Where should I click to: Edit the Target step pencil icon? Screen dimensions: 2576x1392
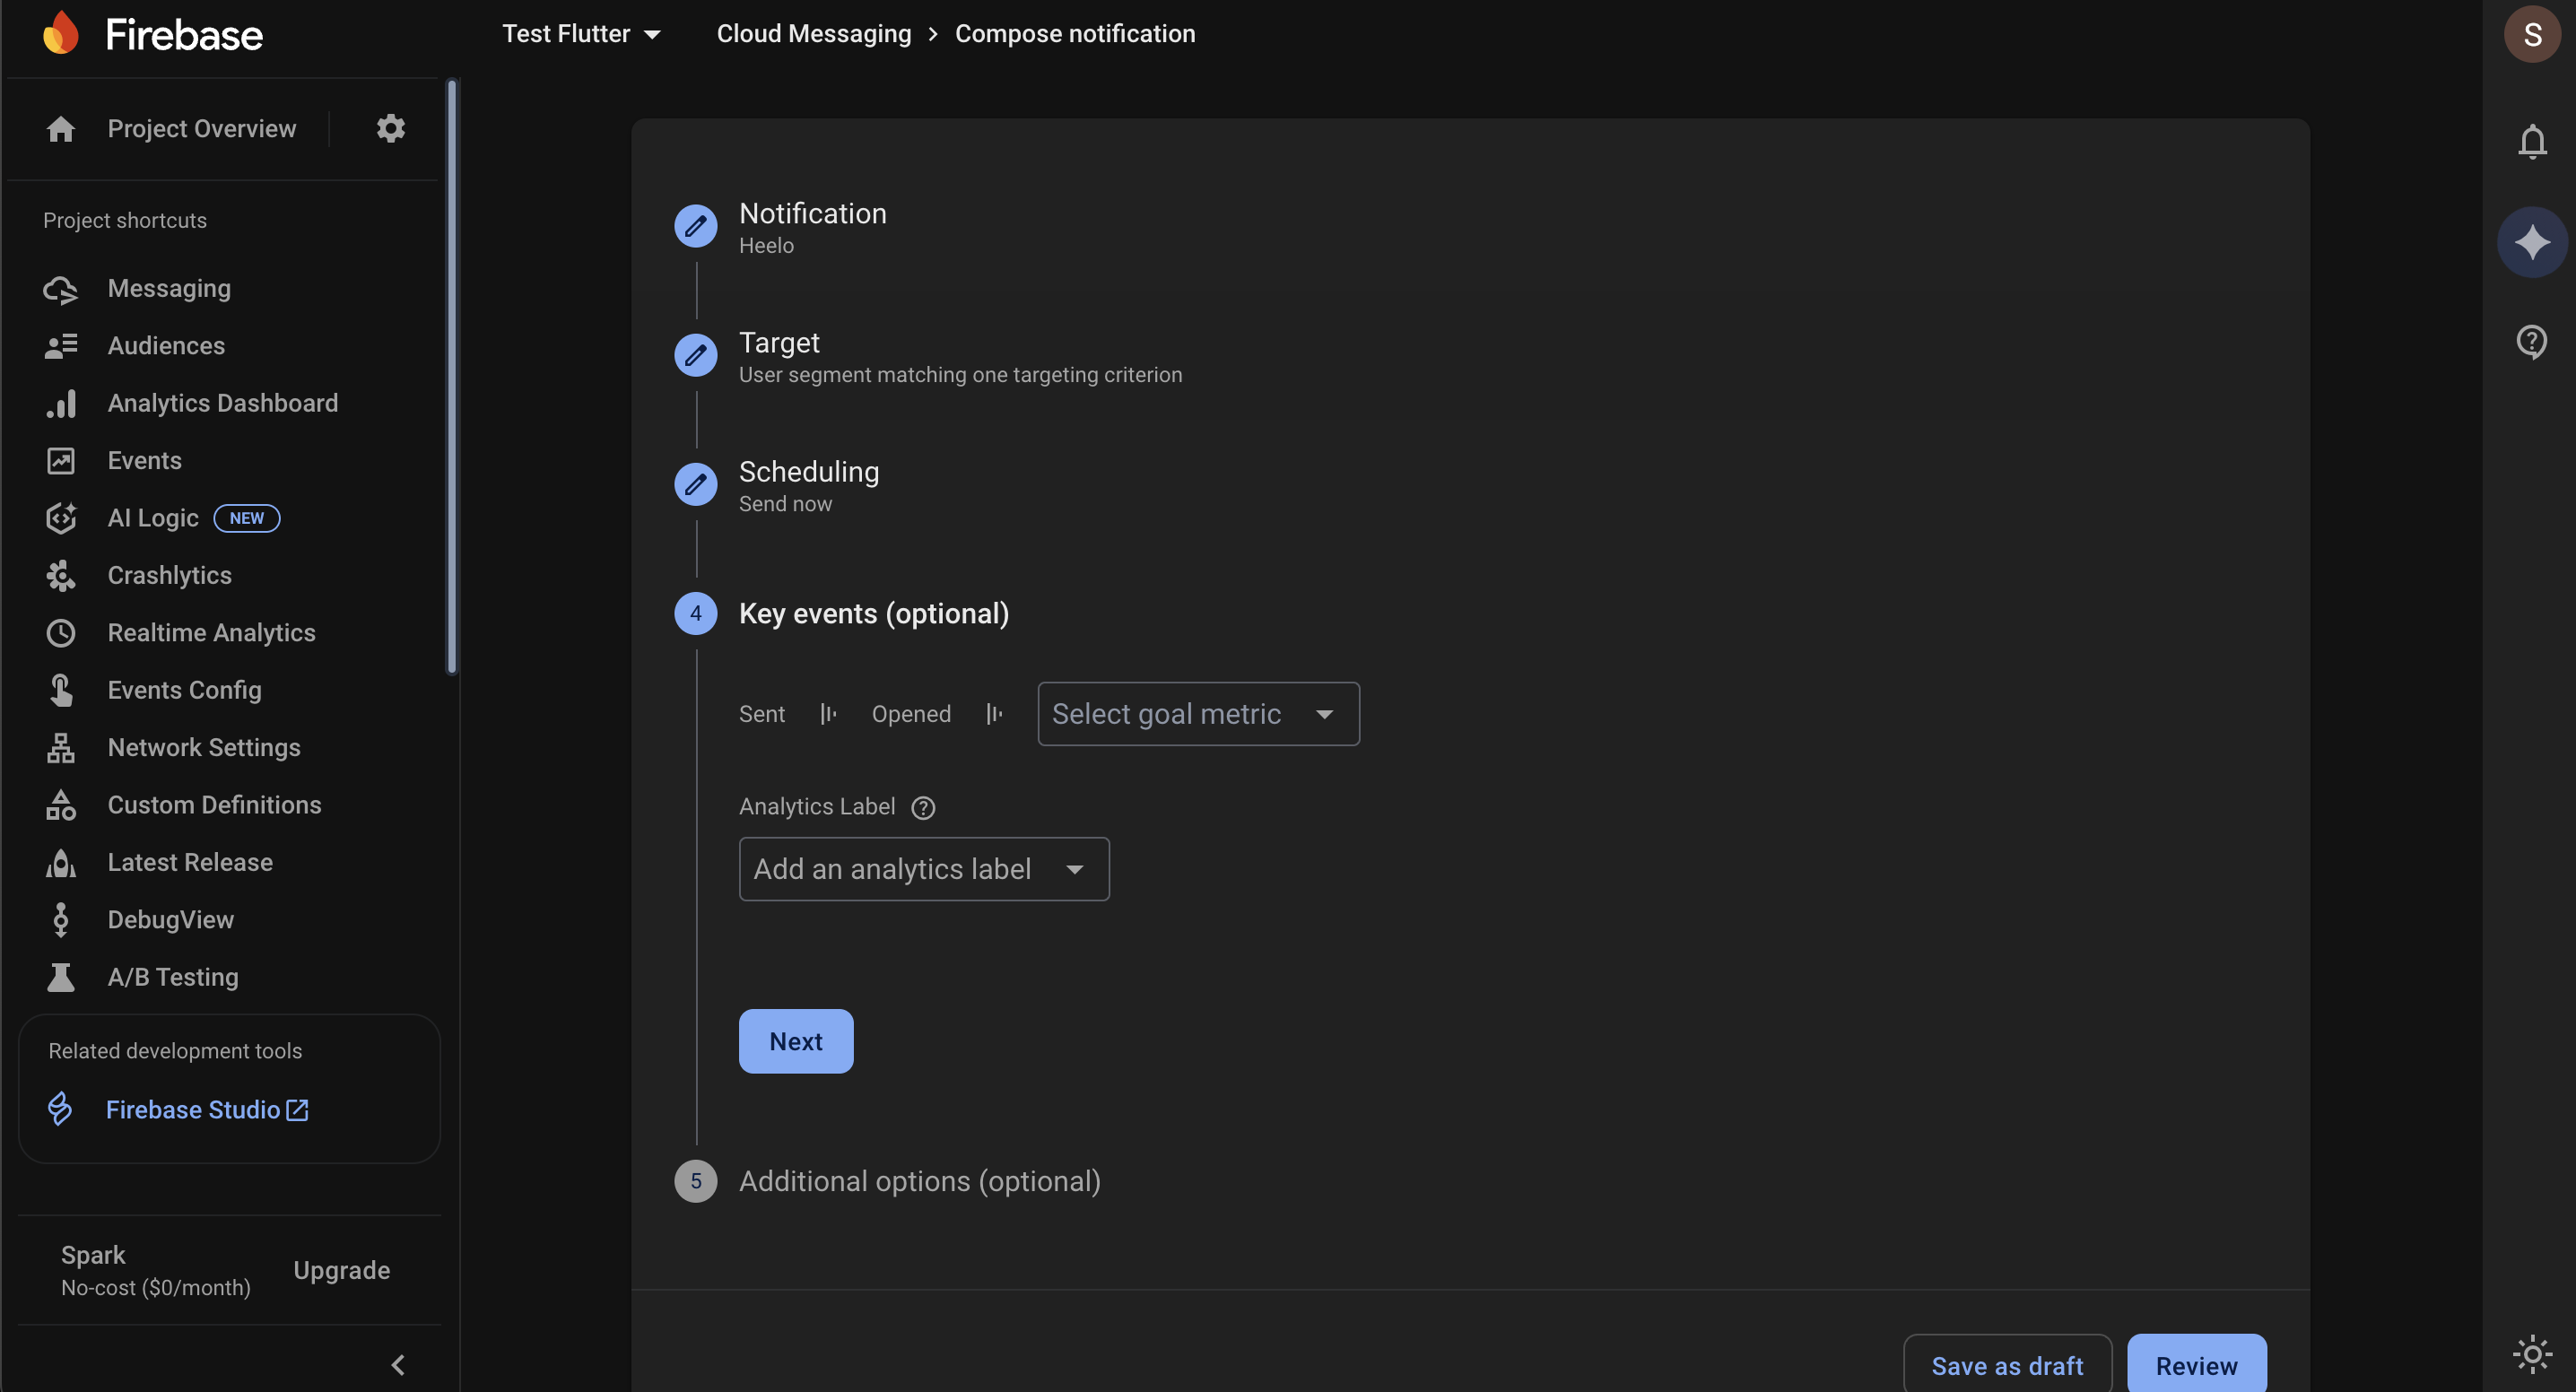[695, 355]
